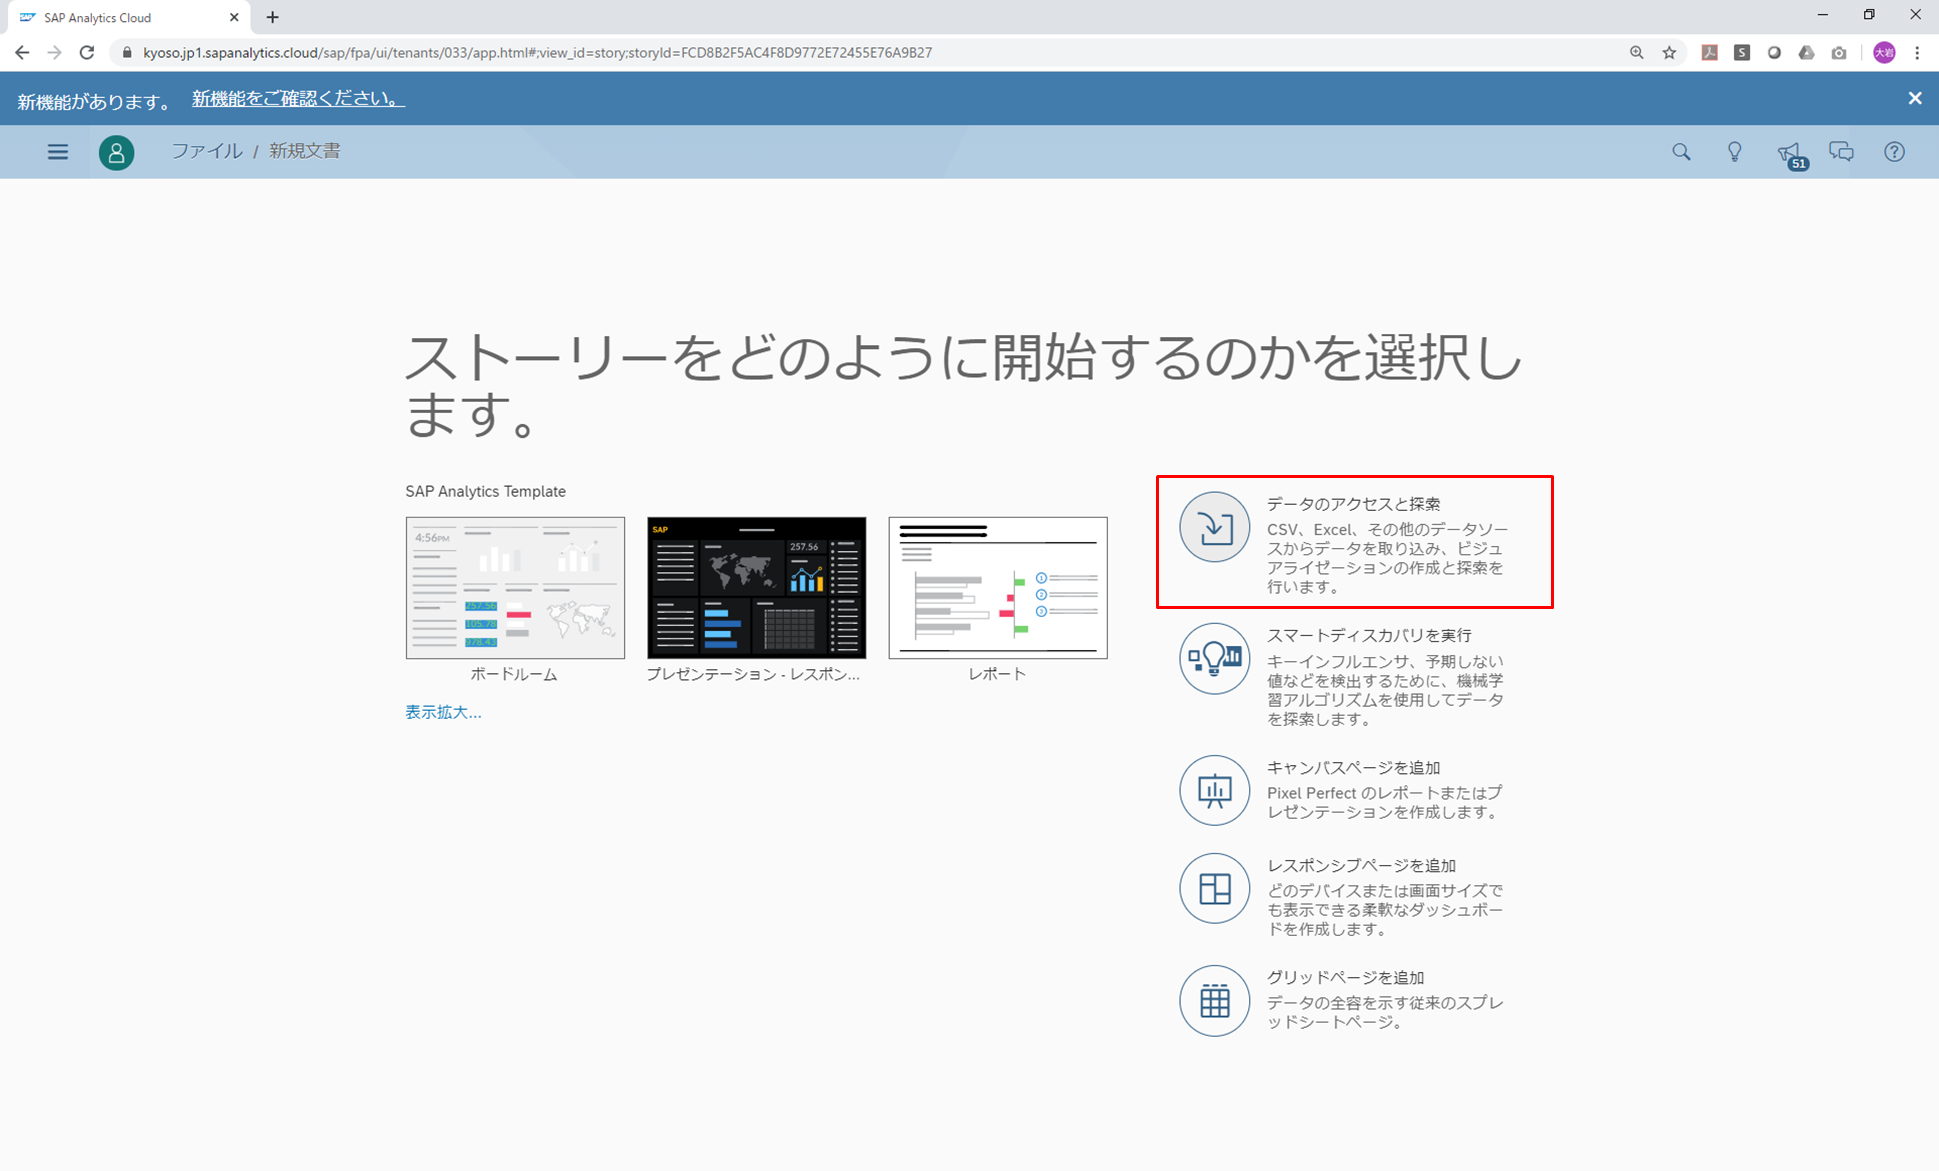Click the グリッドページを追加 title text
Viewport: 1939px width, 1171px height.
[1345, 978]
